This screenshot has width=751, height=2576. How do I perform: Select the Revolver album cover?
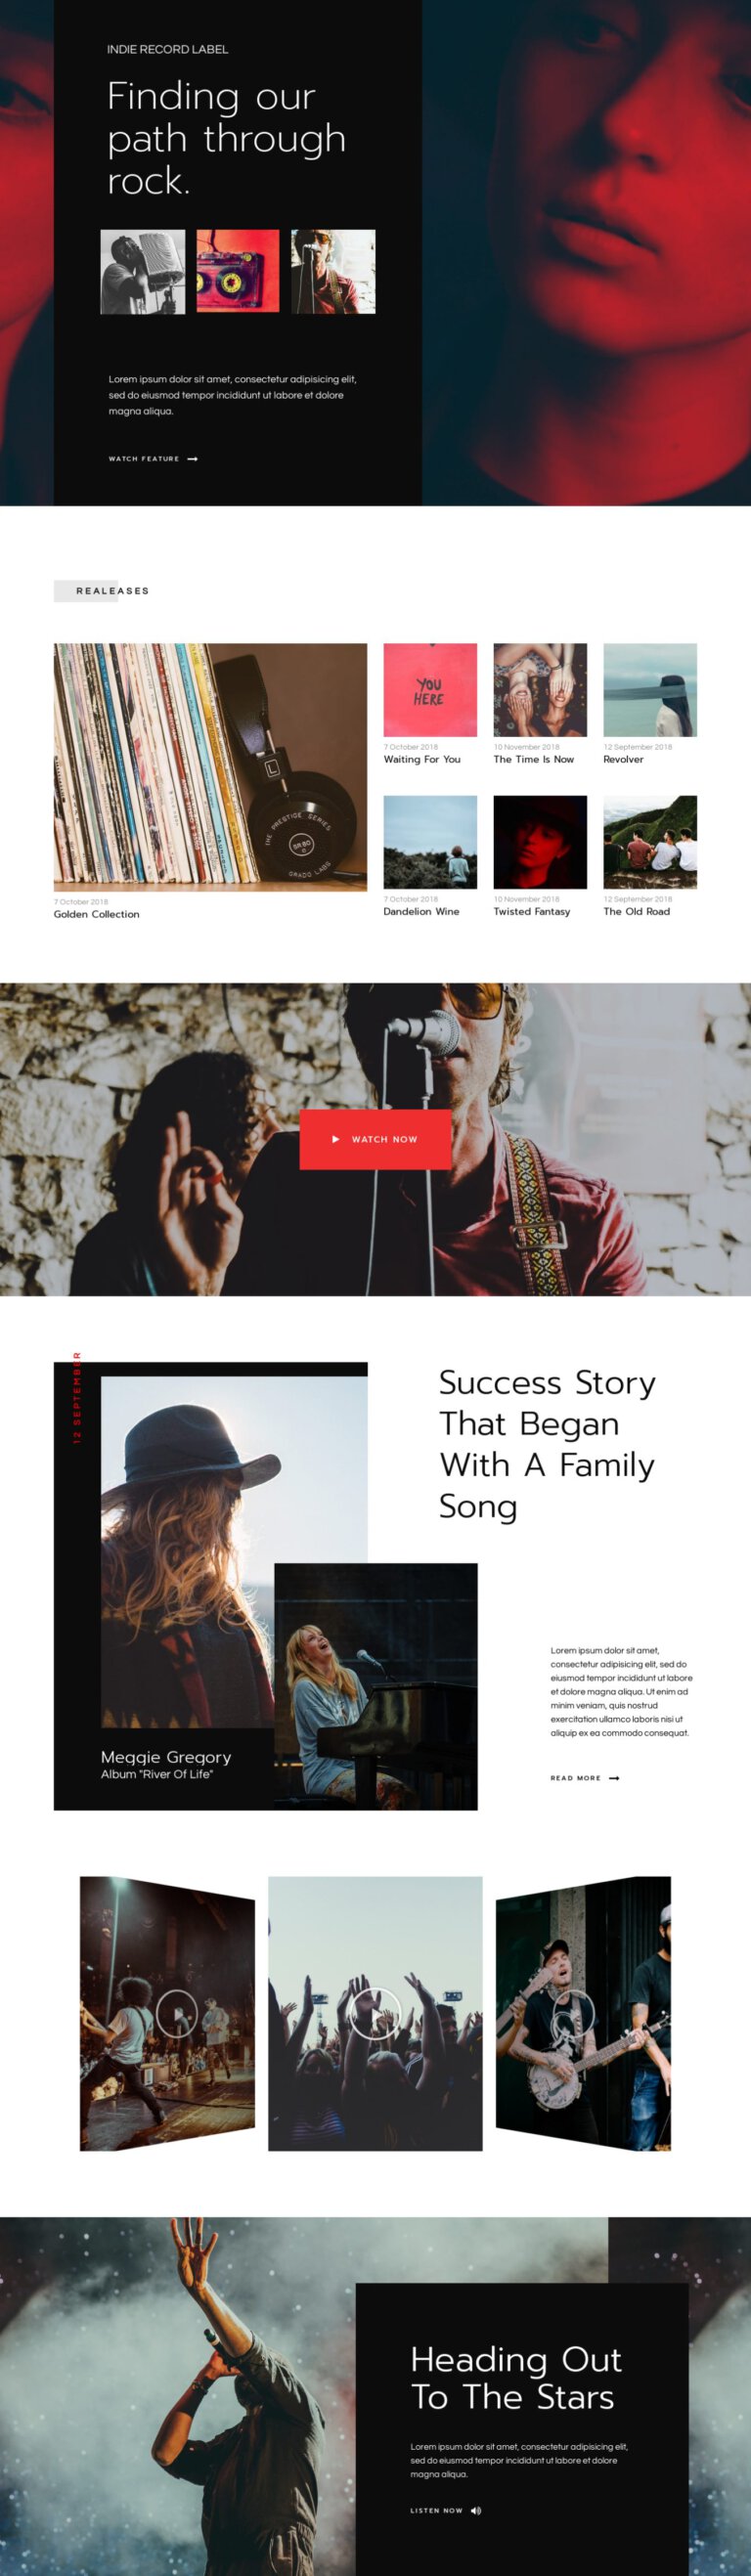pos(650,690)
